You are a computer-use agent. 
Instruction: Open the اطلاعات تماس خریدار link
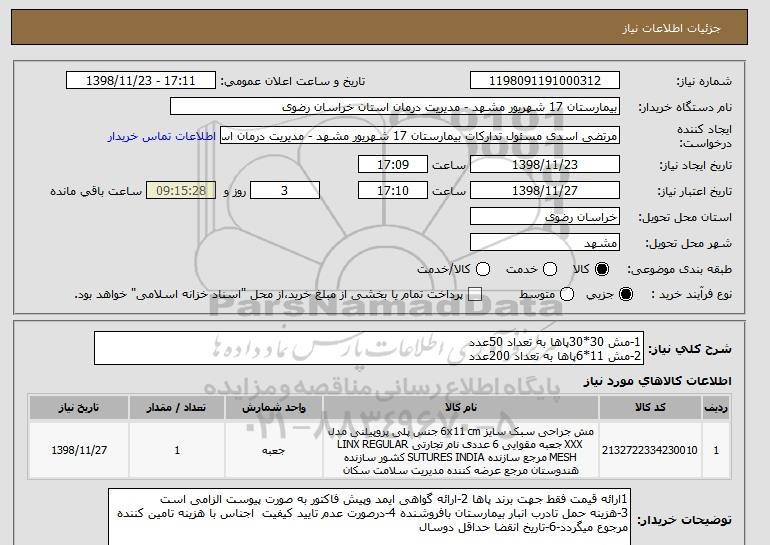[162, 136]
